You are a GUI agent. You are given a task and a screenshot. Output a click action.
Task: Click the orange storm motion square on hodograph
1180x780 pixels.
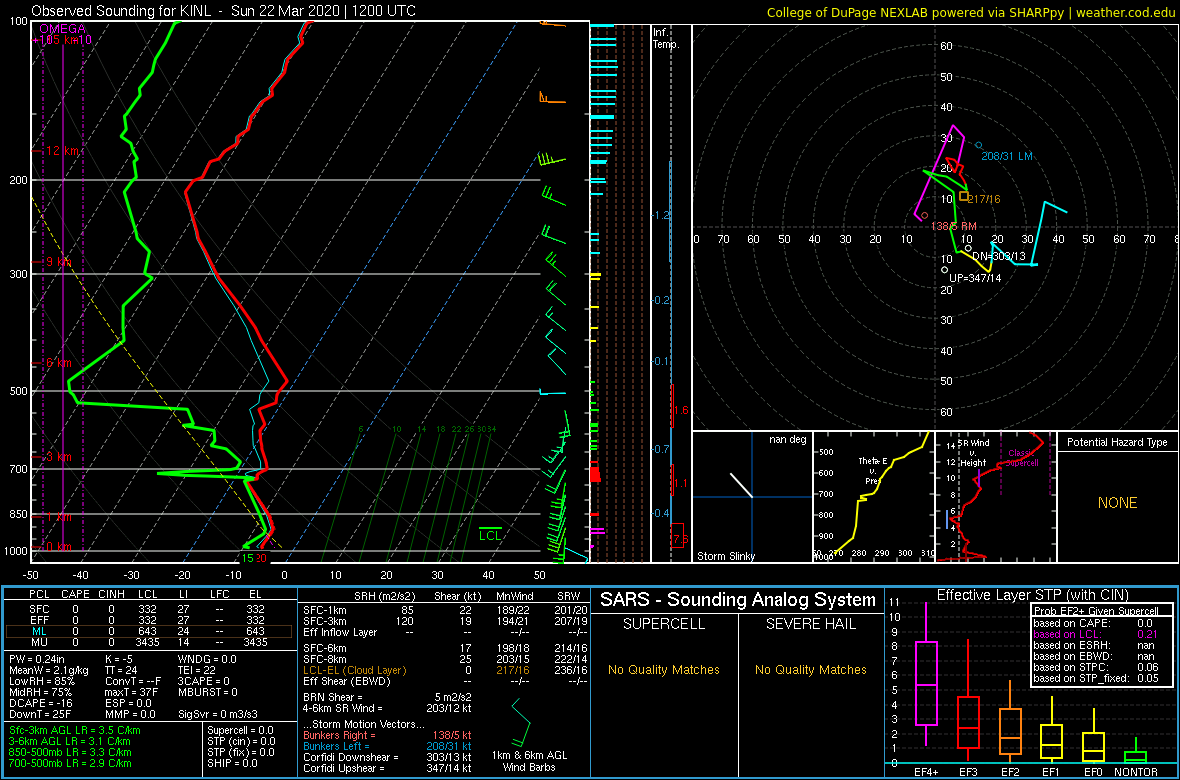[964, 197]
